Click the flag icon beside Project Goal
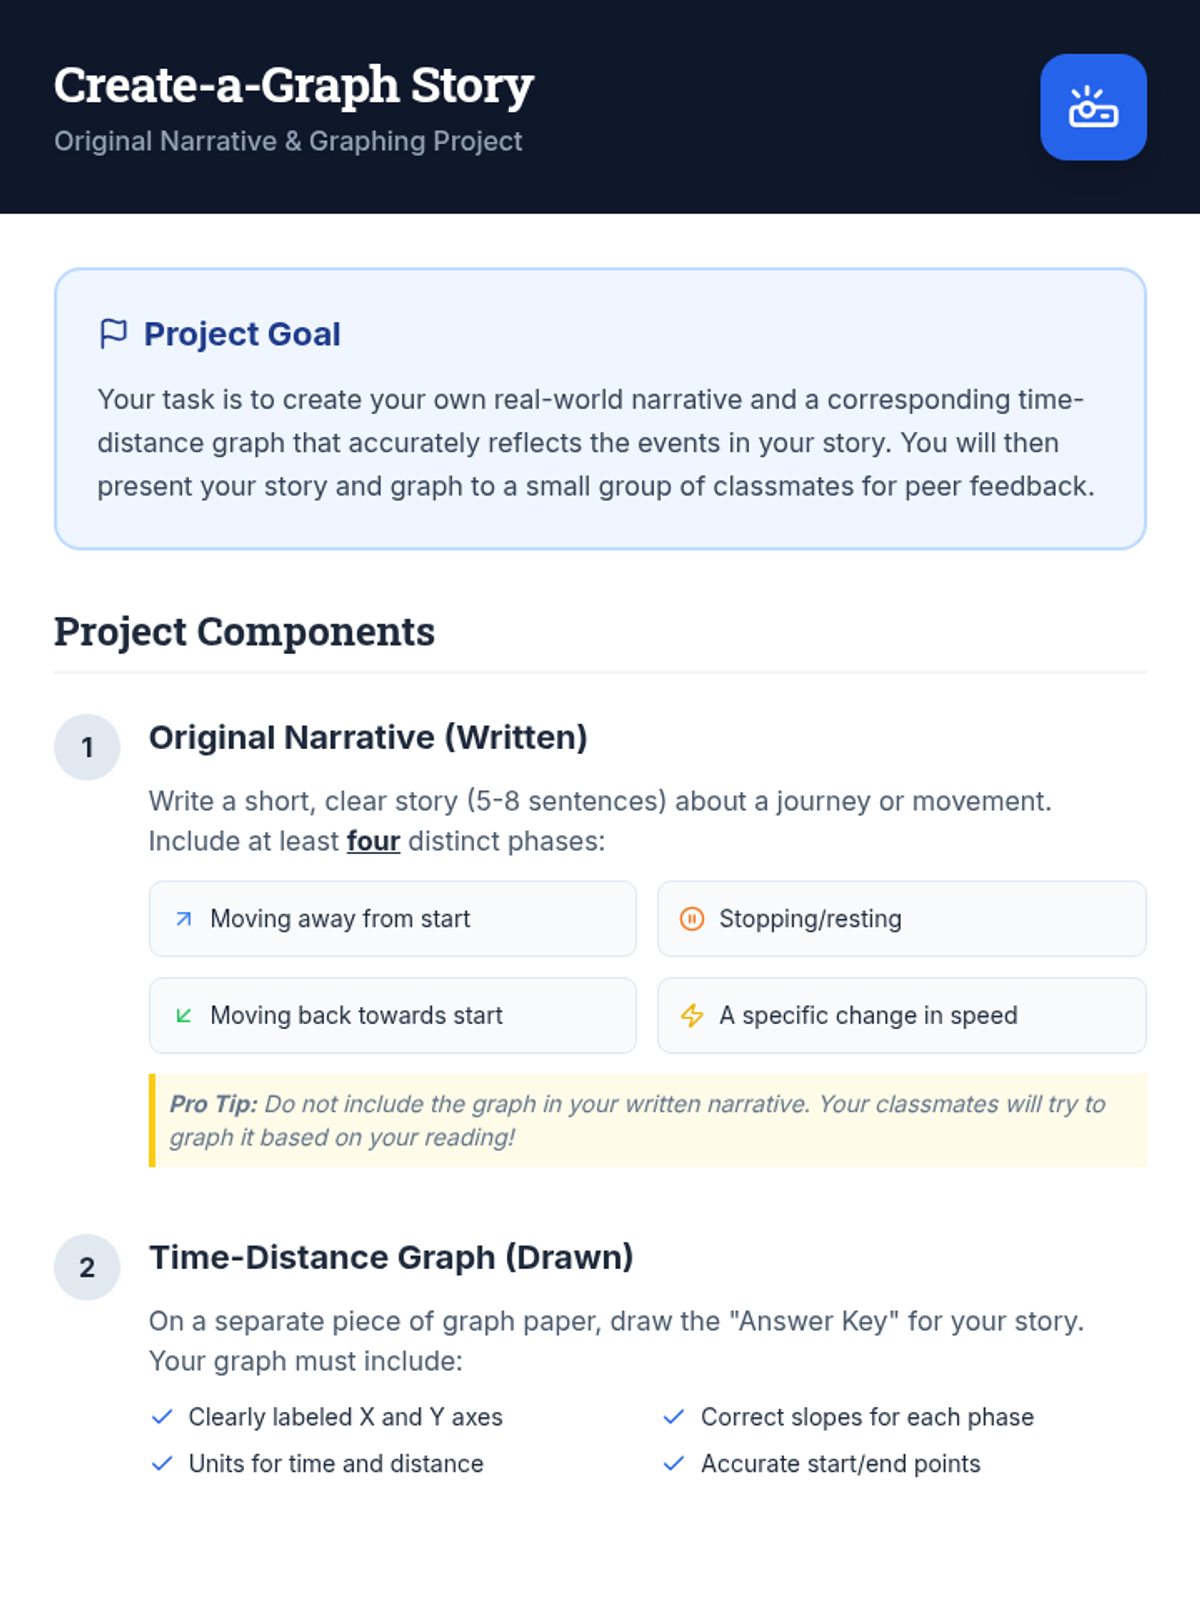1200x1600 pixels. tap(114, 333)
